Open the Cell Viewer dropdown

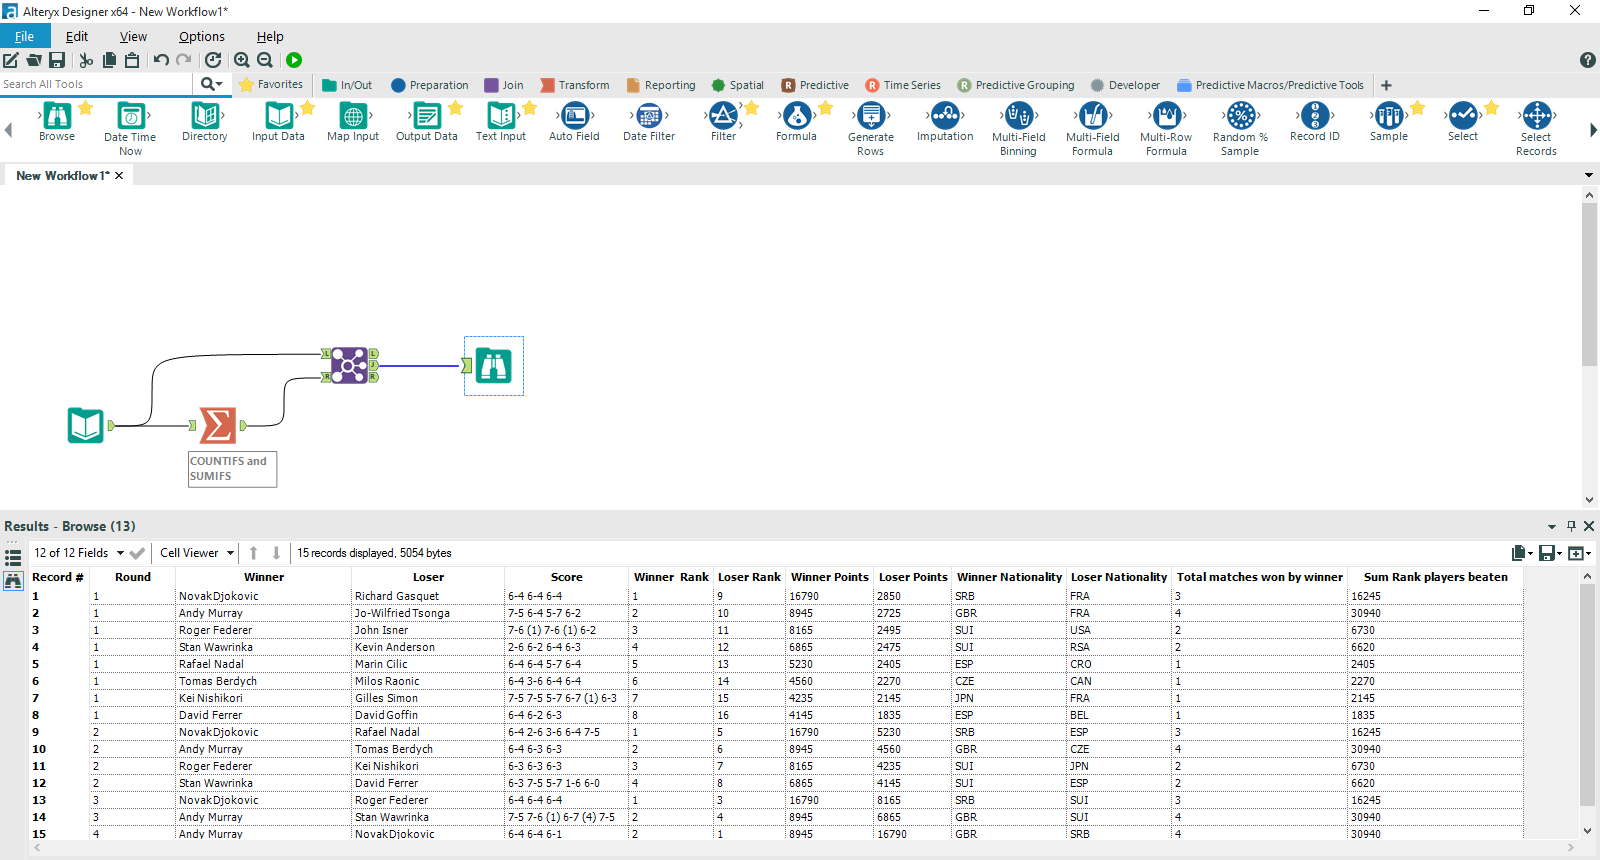coord(230,553)
